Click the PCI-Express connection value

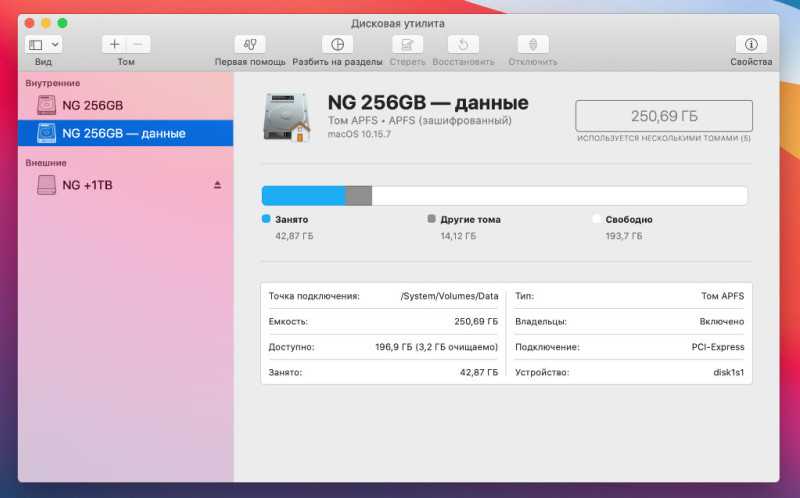(x=718, y=347)
